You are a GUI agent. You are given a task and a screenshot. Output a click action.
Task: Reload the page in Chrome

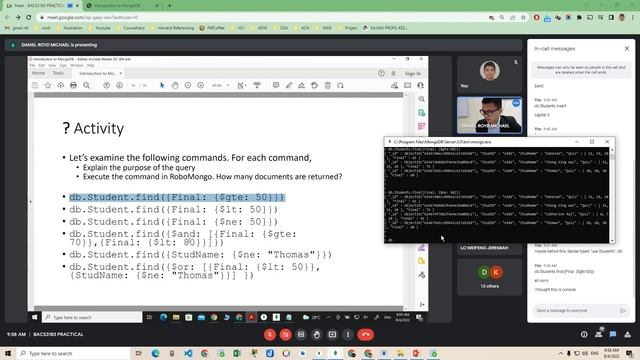[29, 18]
